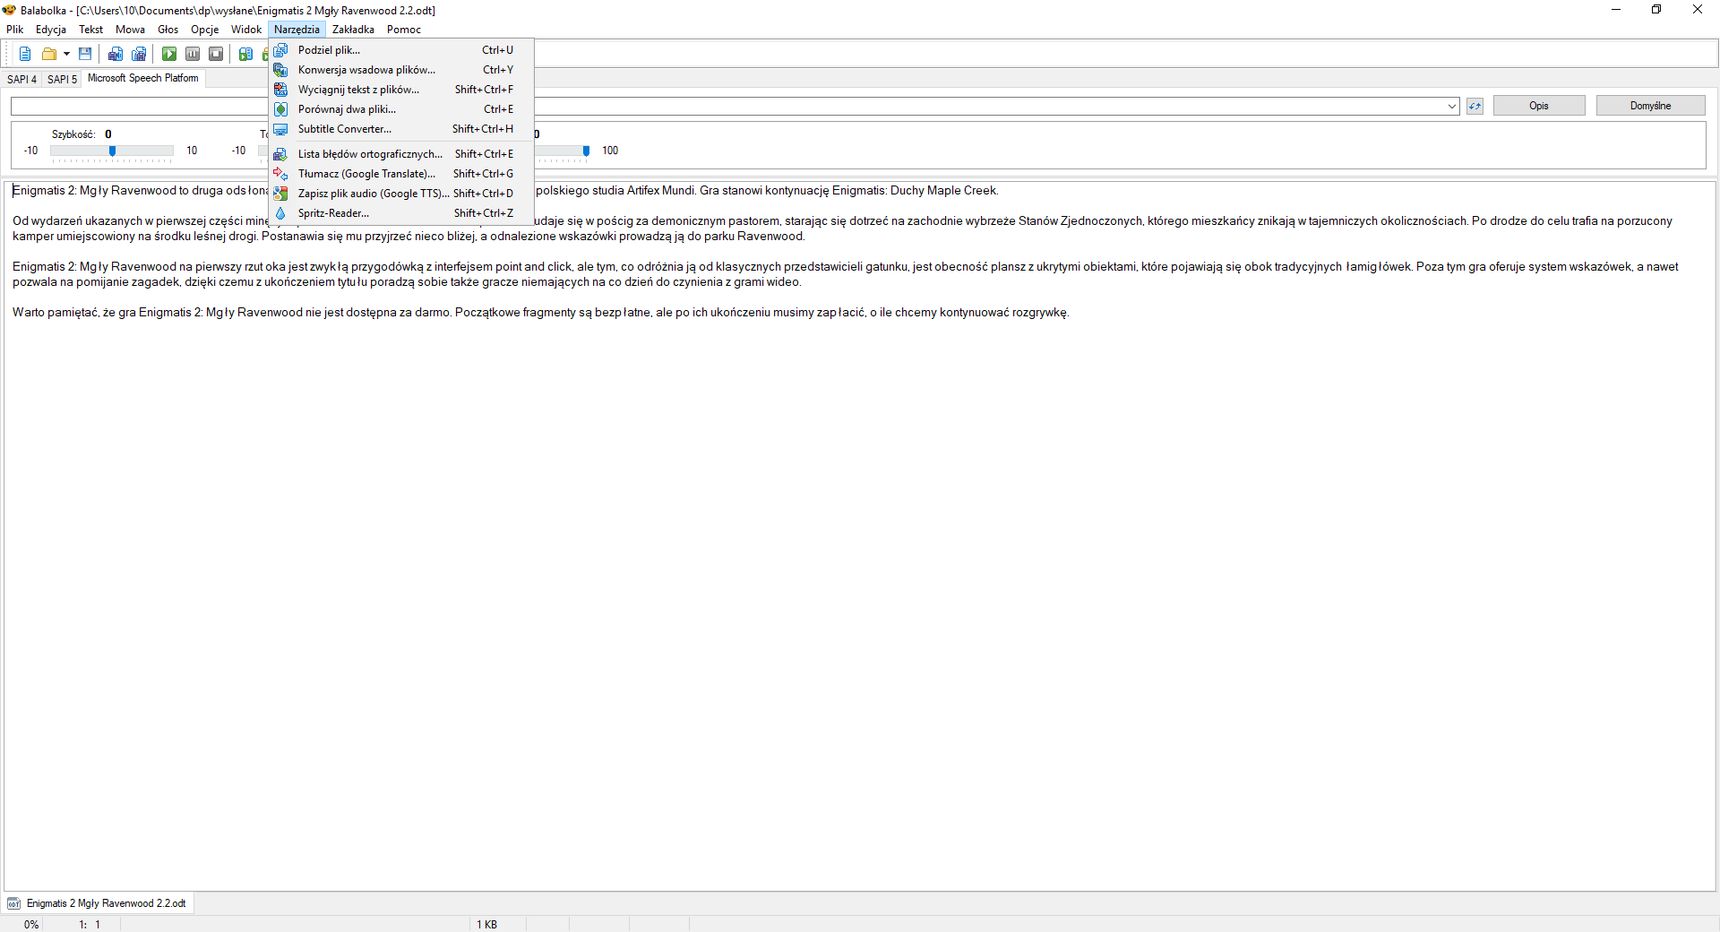Click the split and save audio icon
This screenshot has height=932, width=1720.
click(139, 54)
